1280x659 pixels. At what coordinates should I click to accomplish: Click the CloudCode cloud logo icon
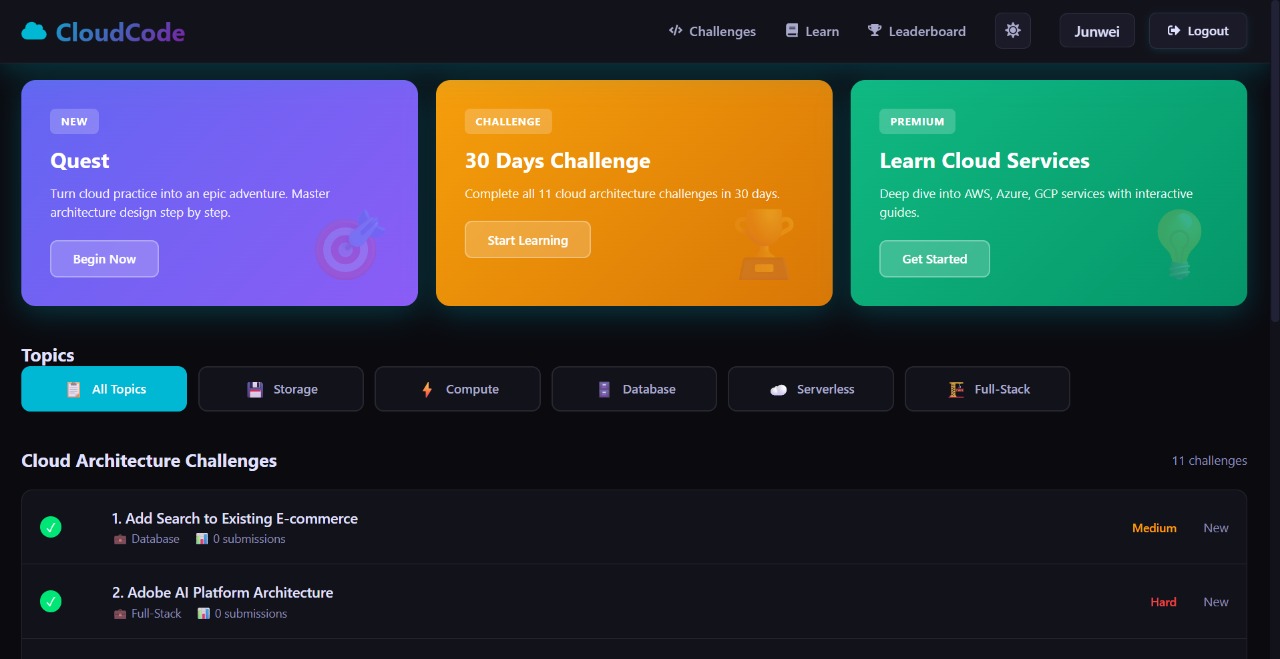click(34, 31)
